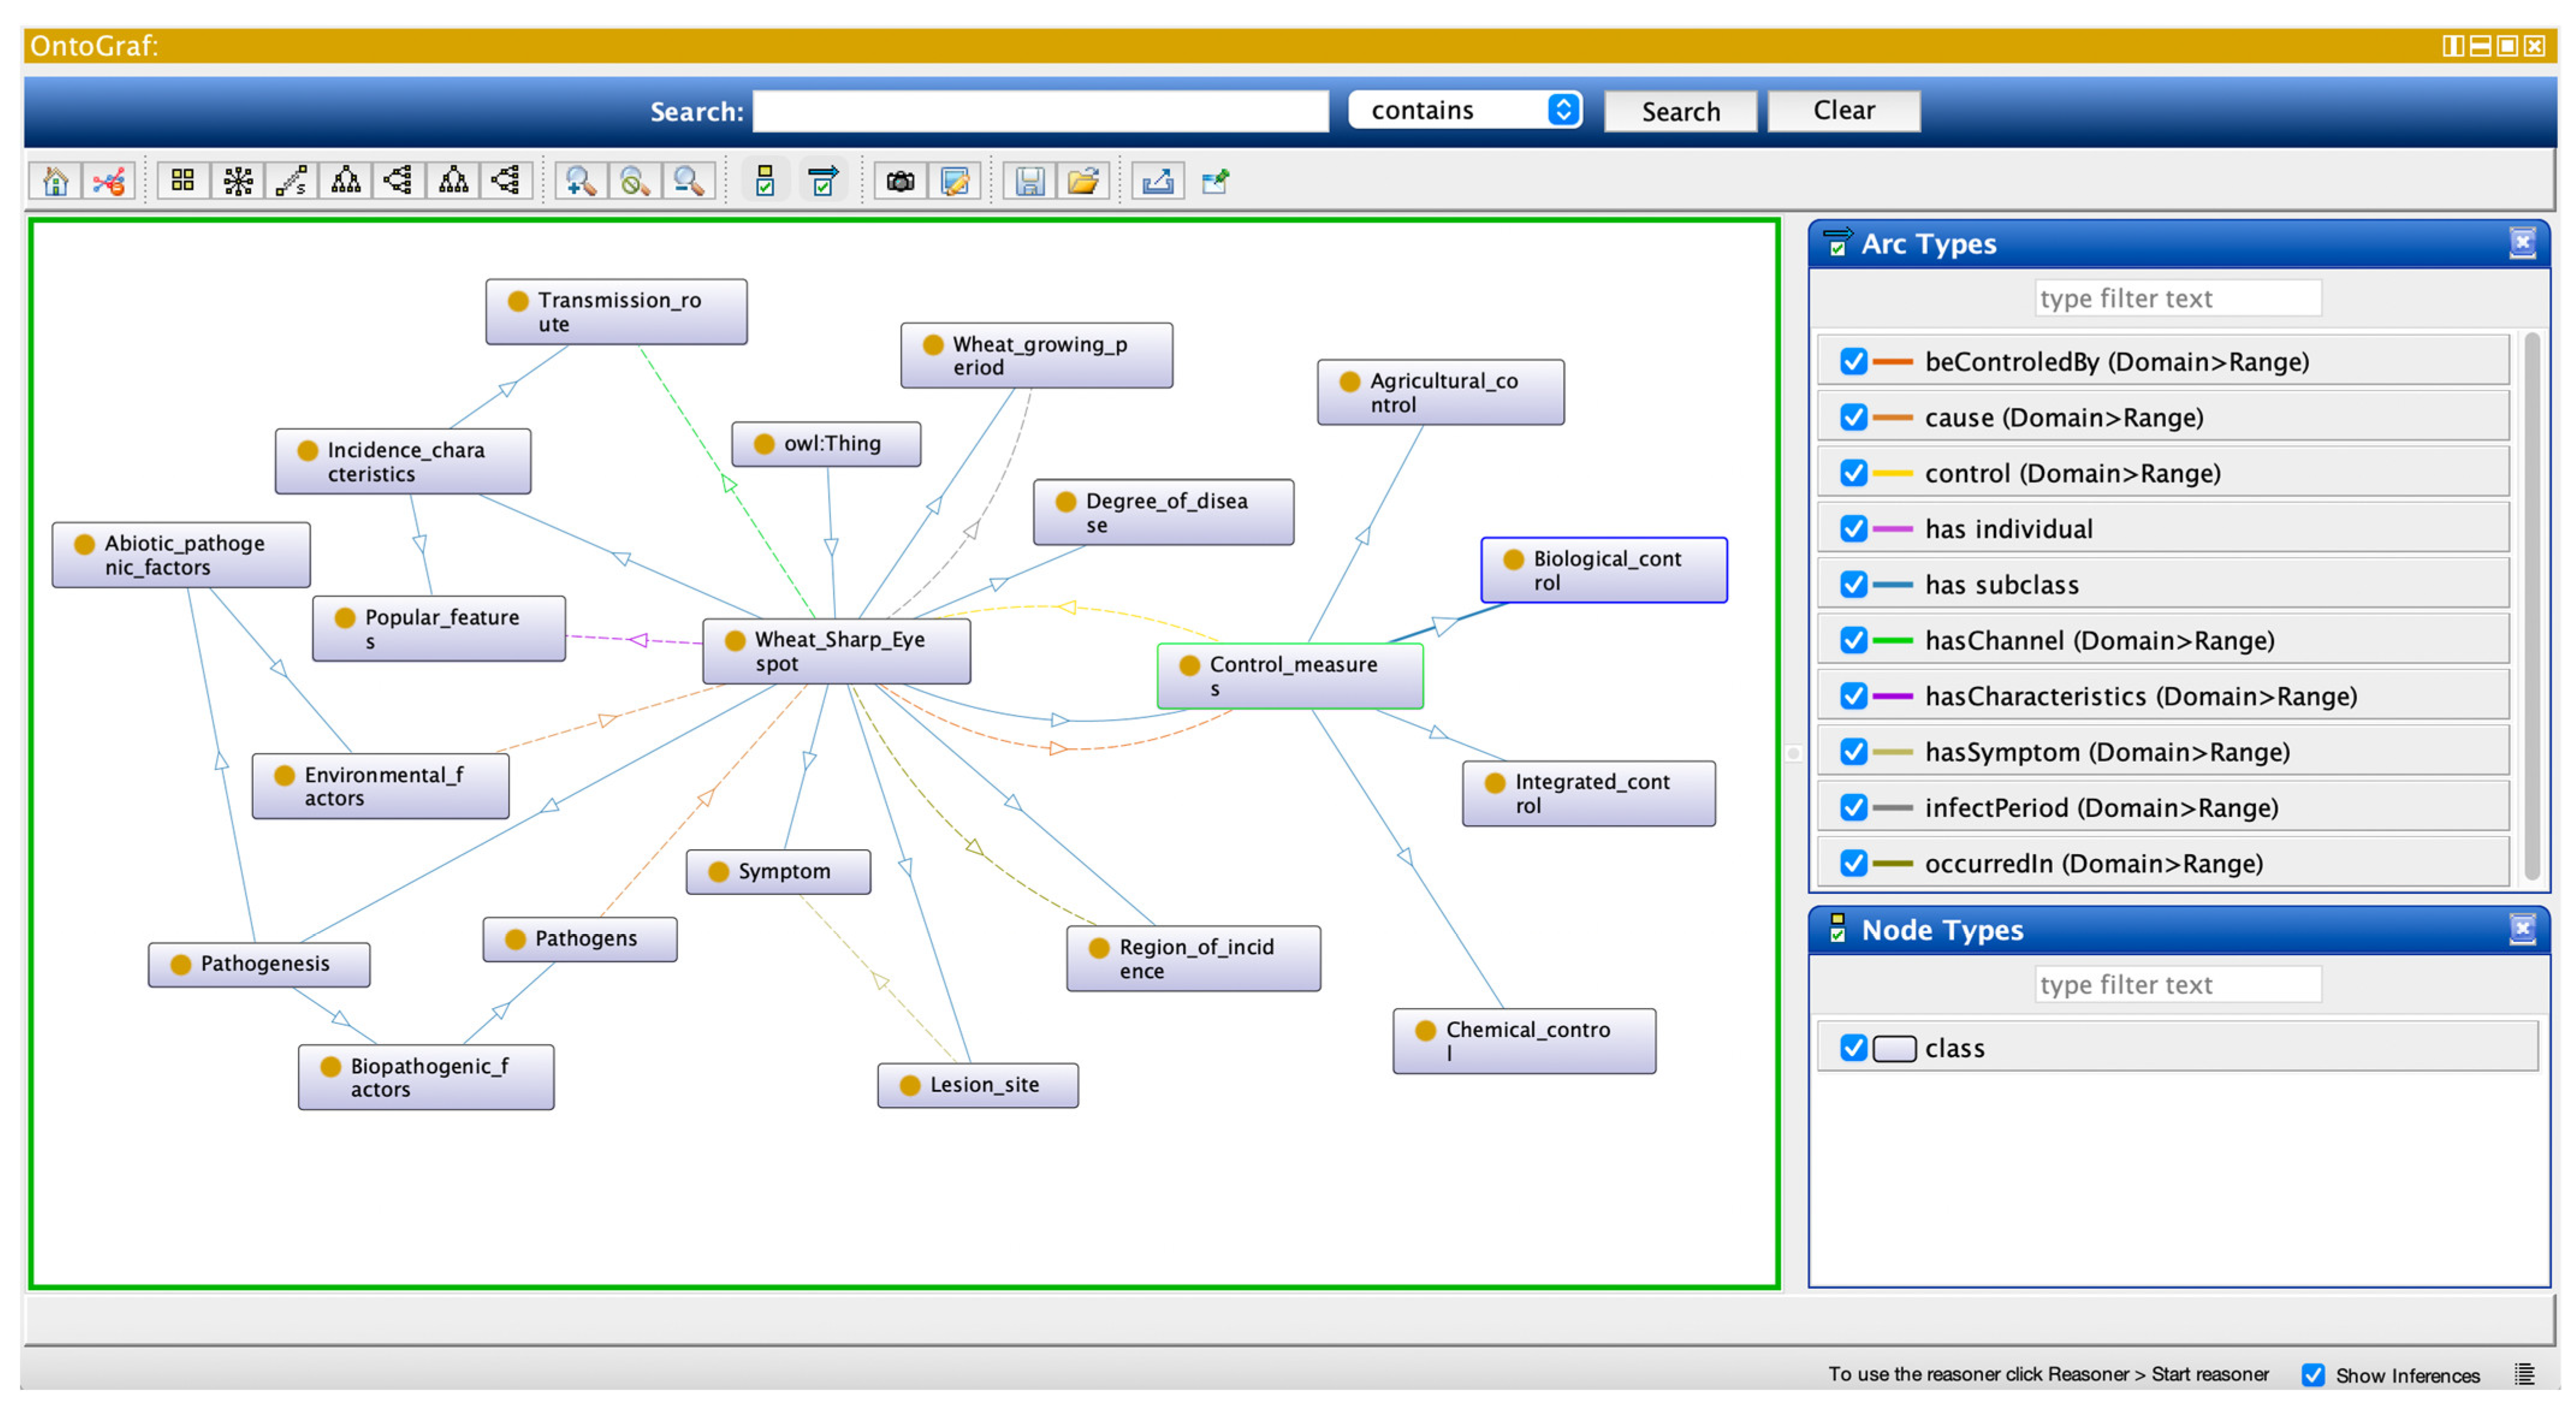Open the contains search mode dropdown
2576x1406 pixels.
click(x=1465, y=110)
